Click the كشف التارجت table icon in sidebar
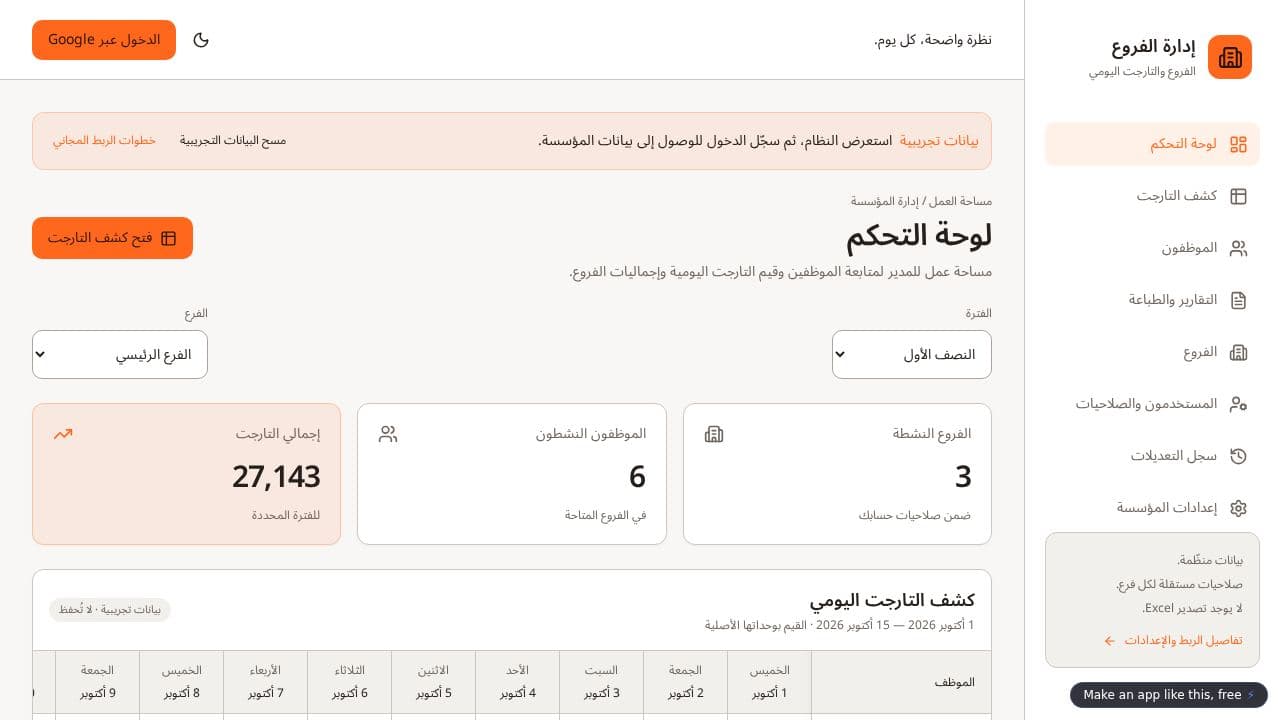1280x720 pixels. tap(1238, 196)
